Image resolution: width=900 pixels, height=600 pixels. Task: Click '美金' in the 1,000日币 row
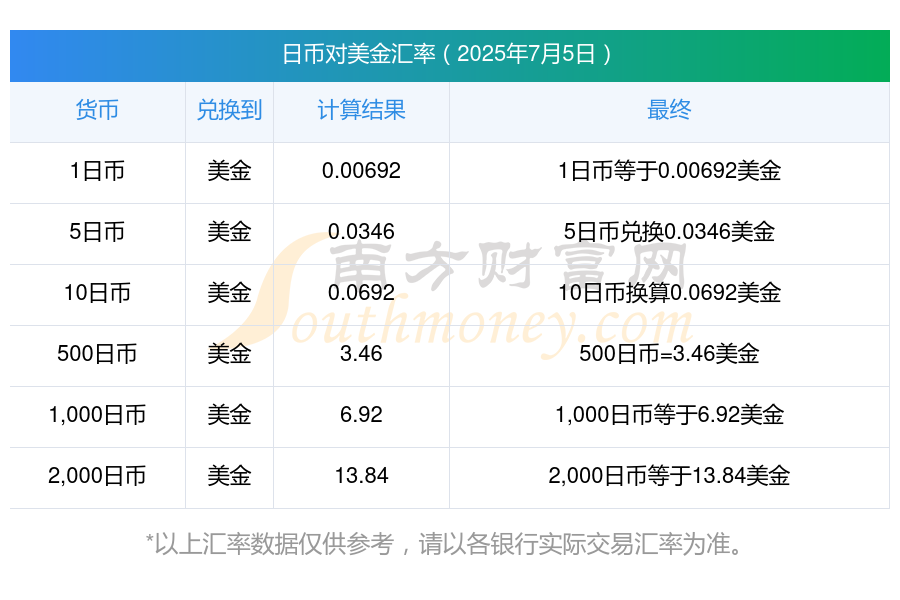coord(229,415)
